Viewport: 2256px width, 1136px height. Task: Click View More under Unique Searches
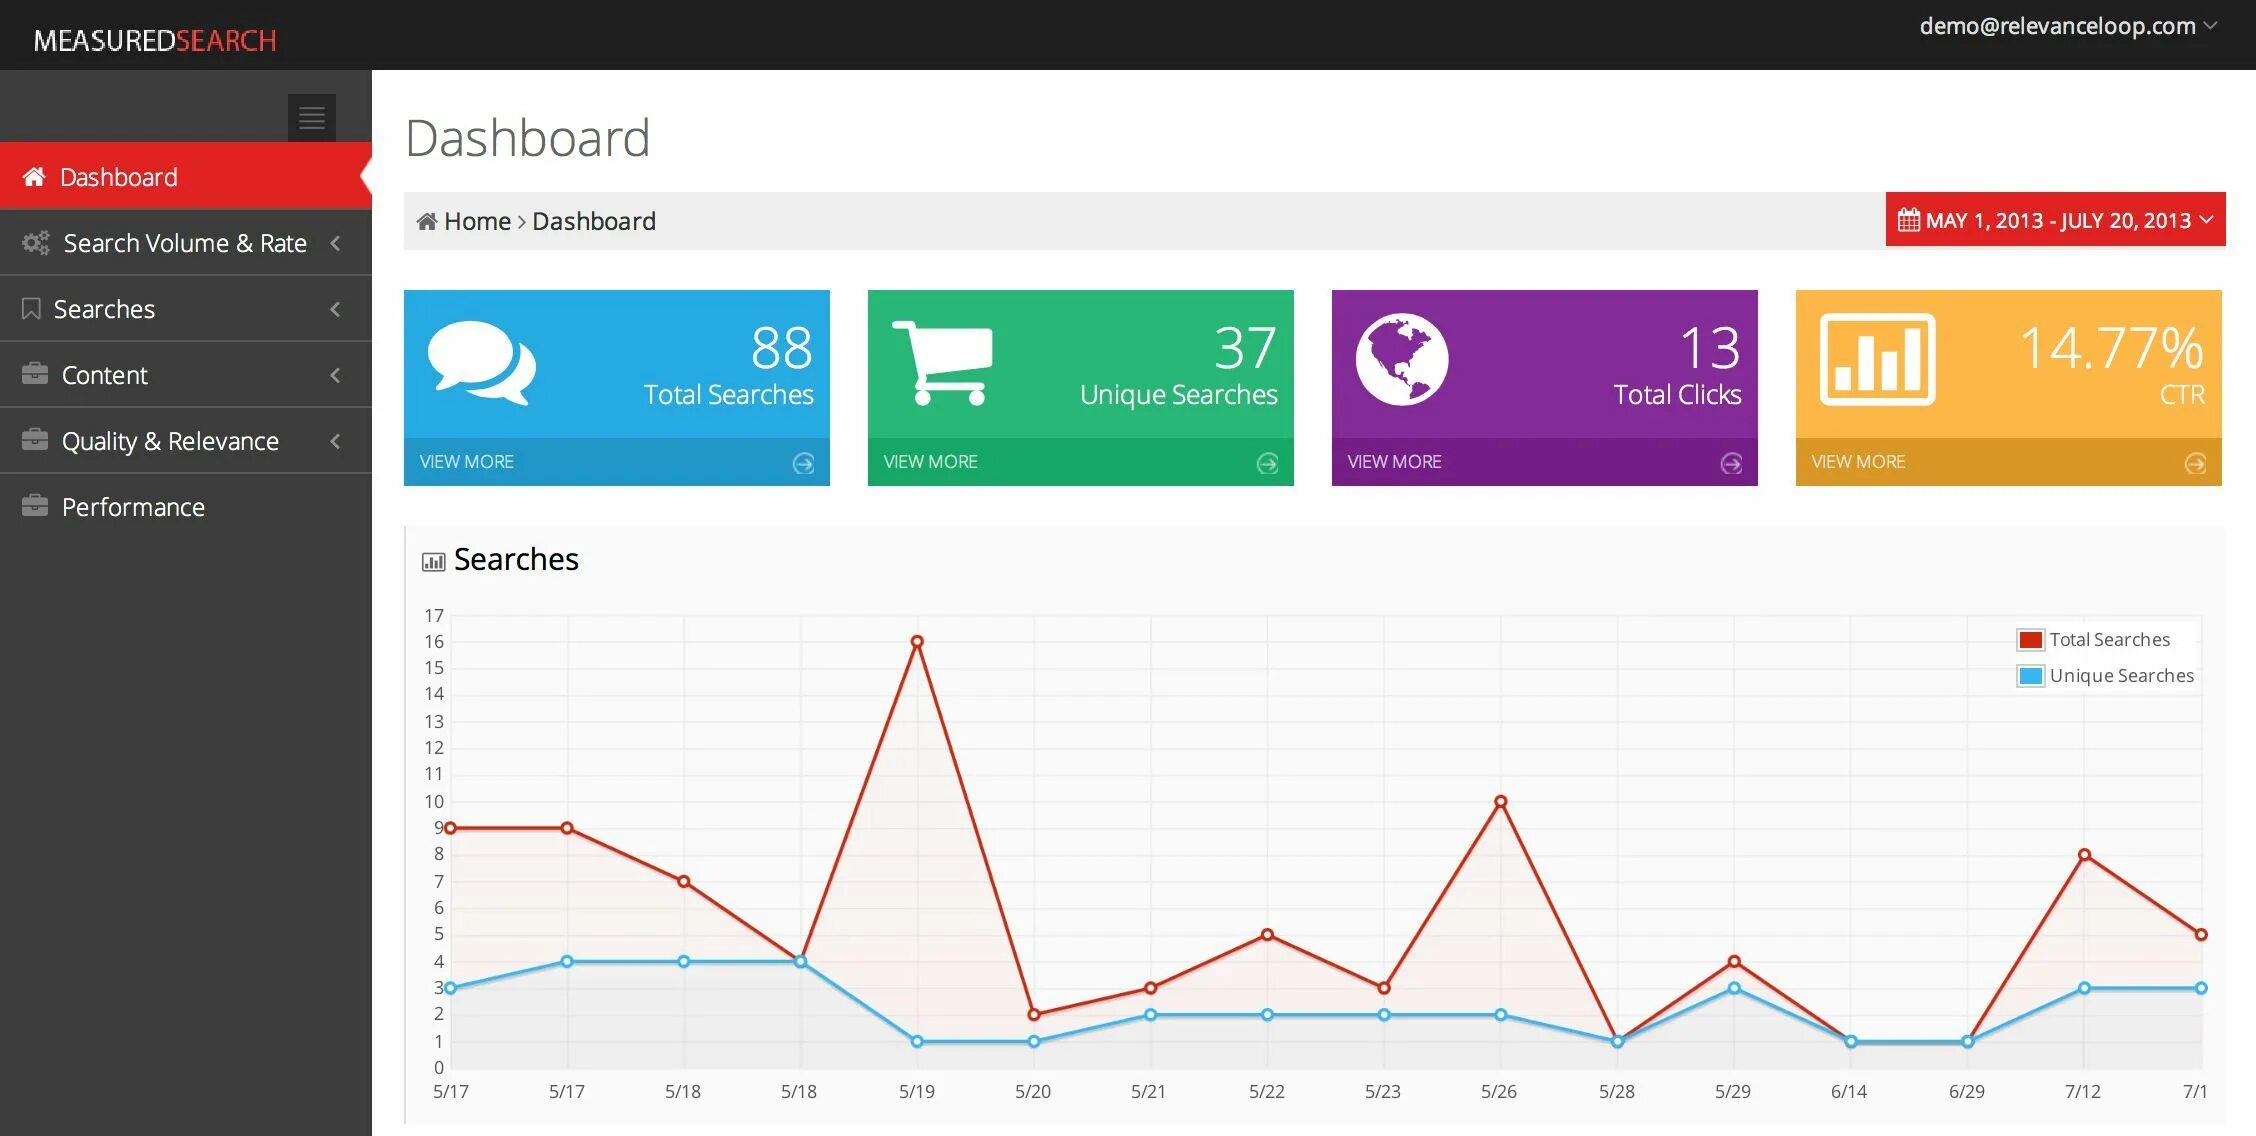click(x=930, y=462)
